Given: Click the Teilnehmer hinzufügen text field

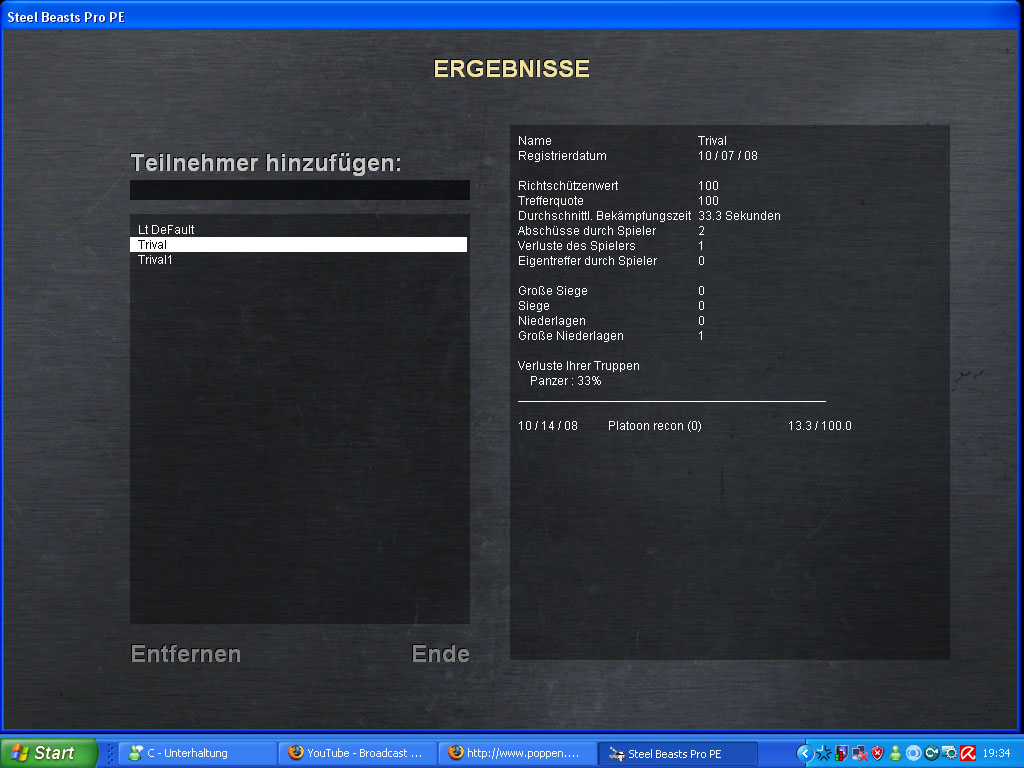Looking at the screenshot, I should pos(299,190).
